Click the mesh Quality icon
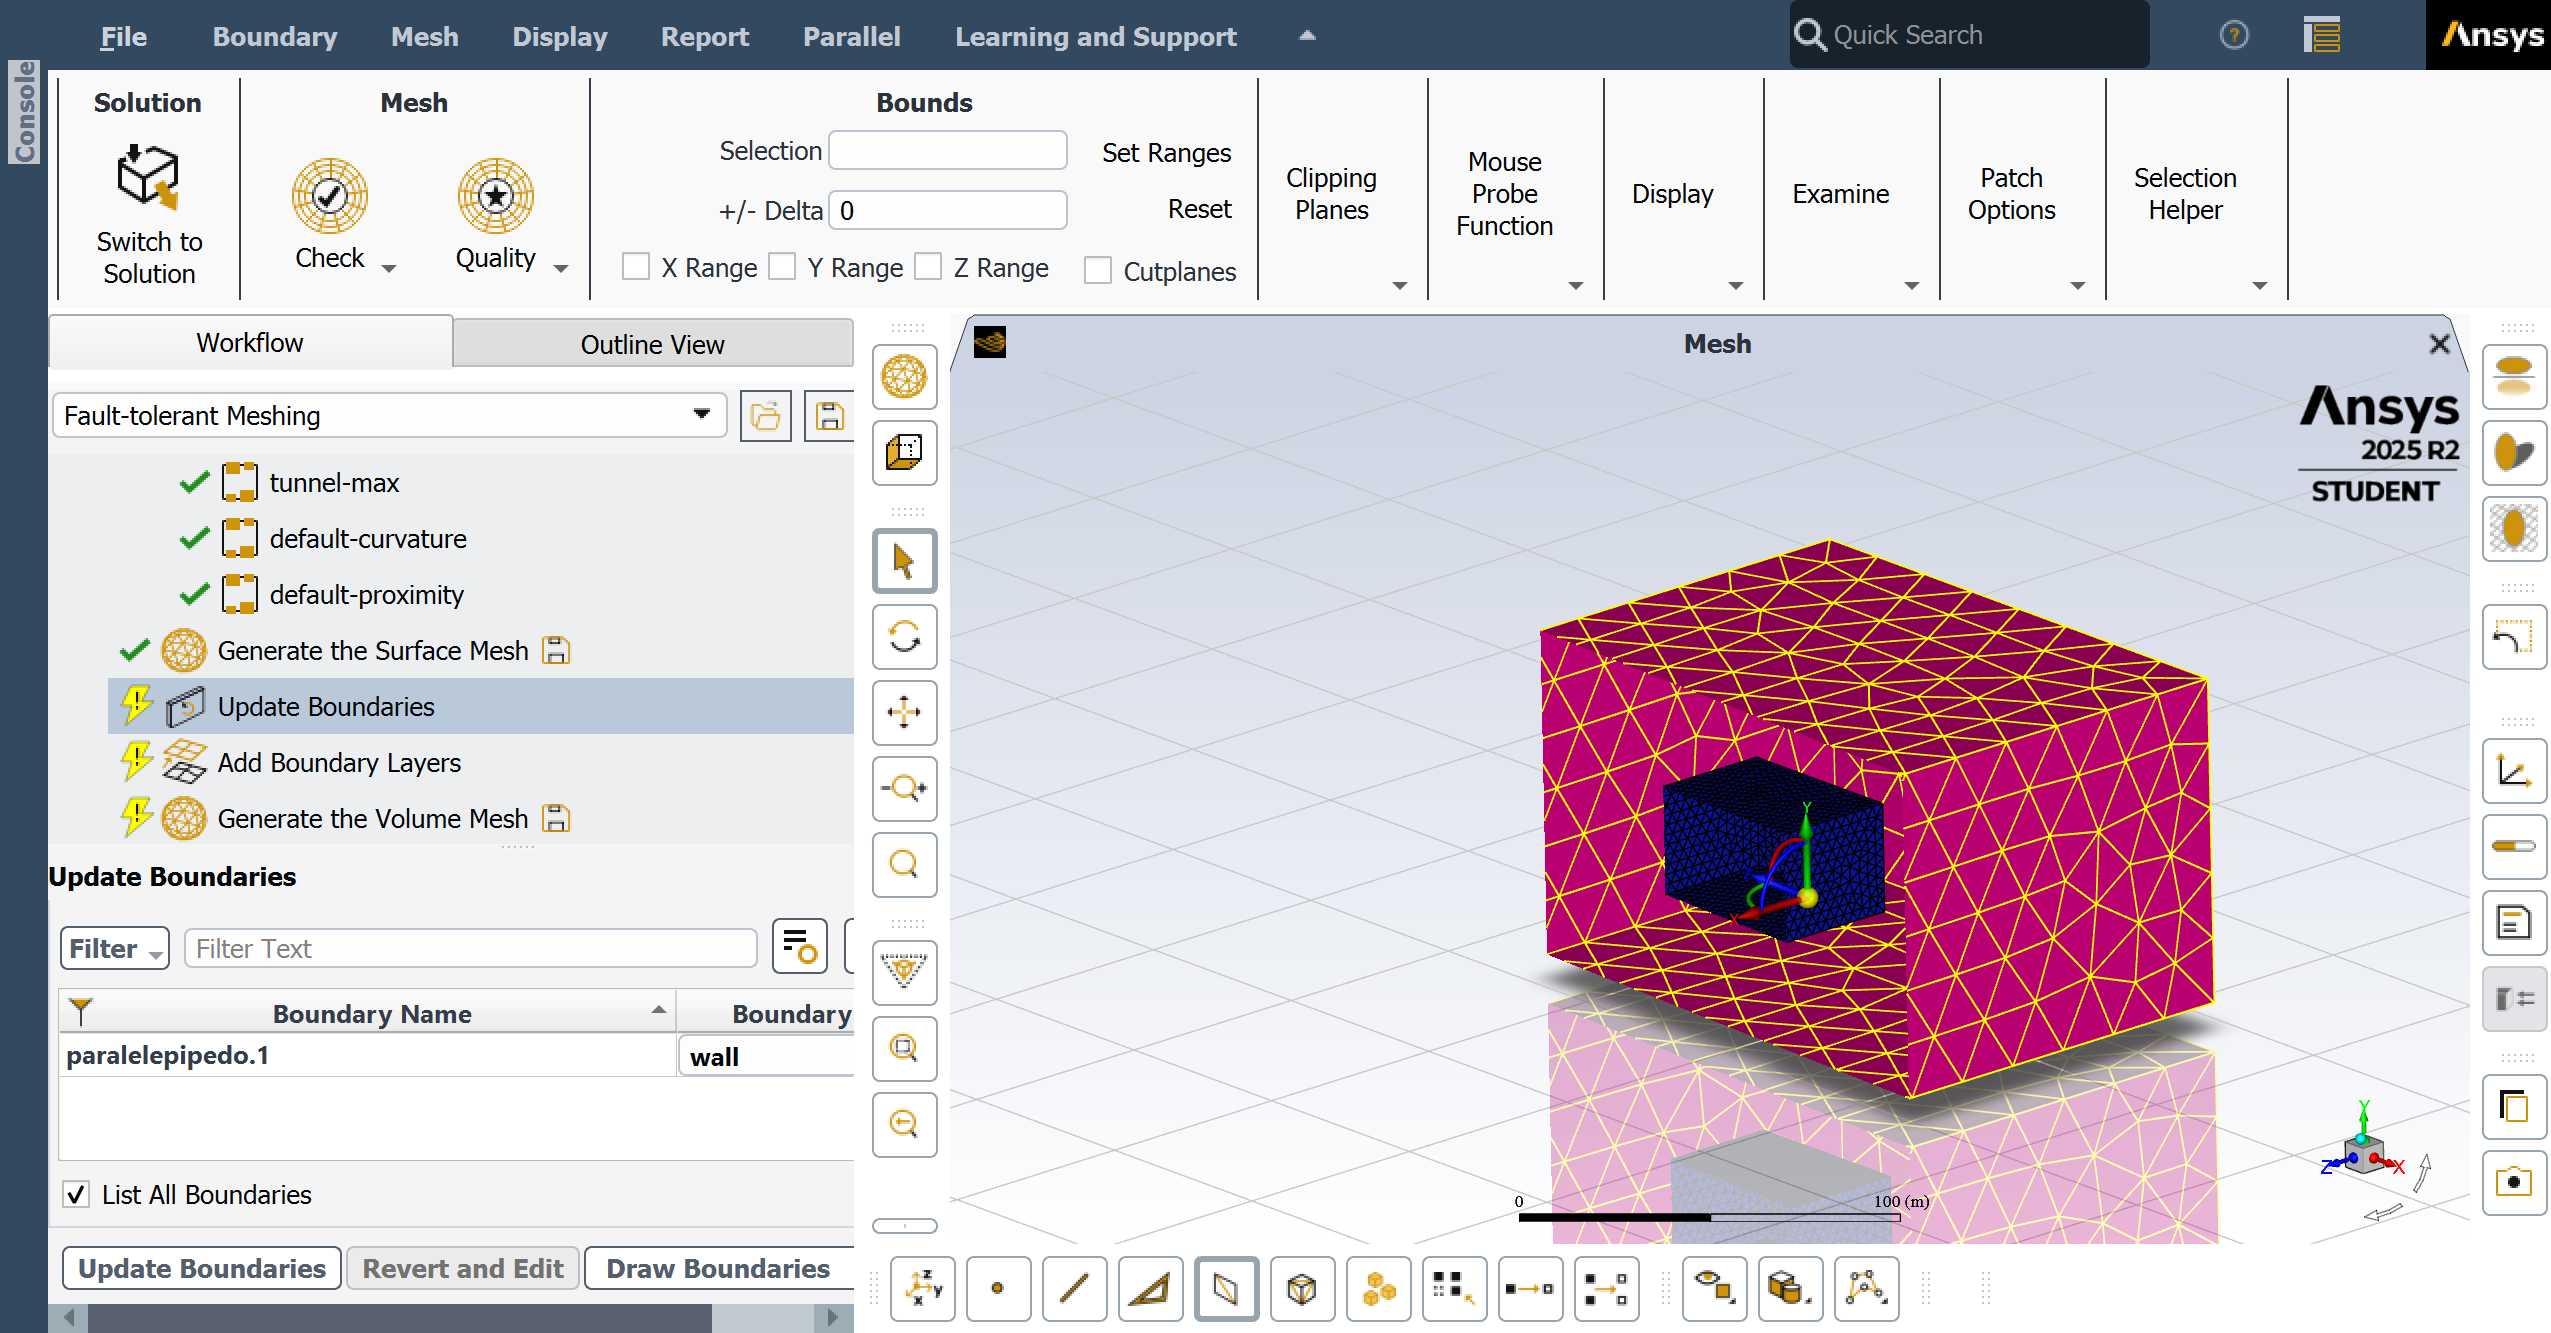2551x1333 pixels. [x=495, y=196]
